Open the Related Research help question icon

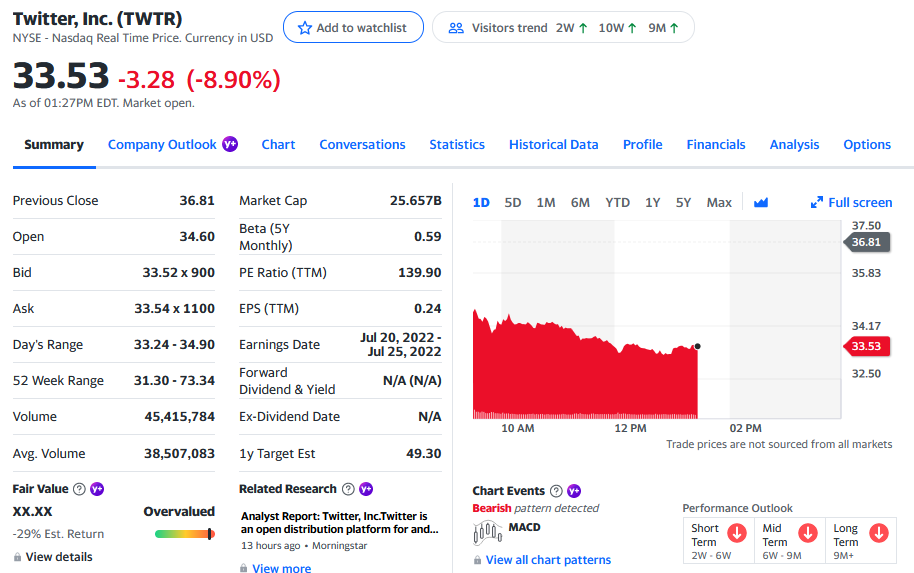(348, 489)
